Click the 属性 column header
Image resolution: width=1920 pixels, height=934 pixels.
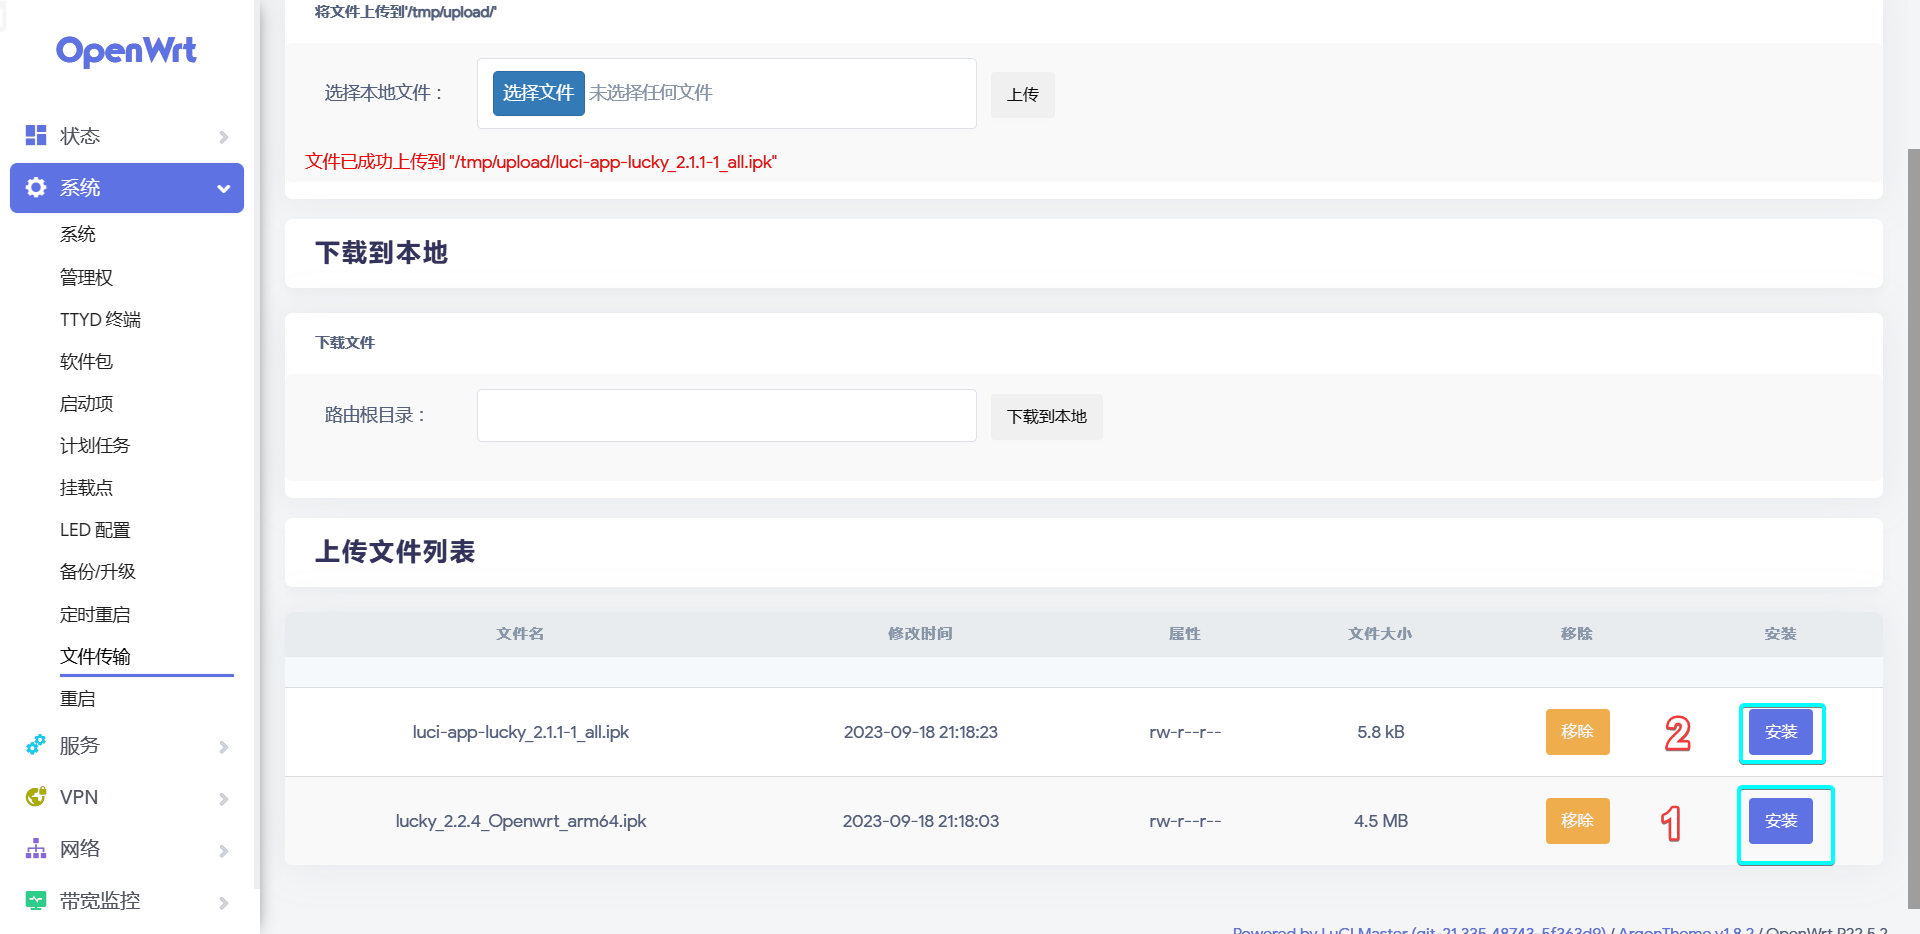point(1185,634)
